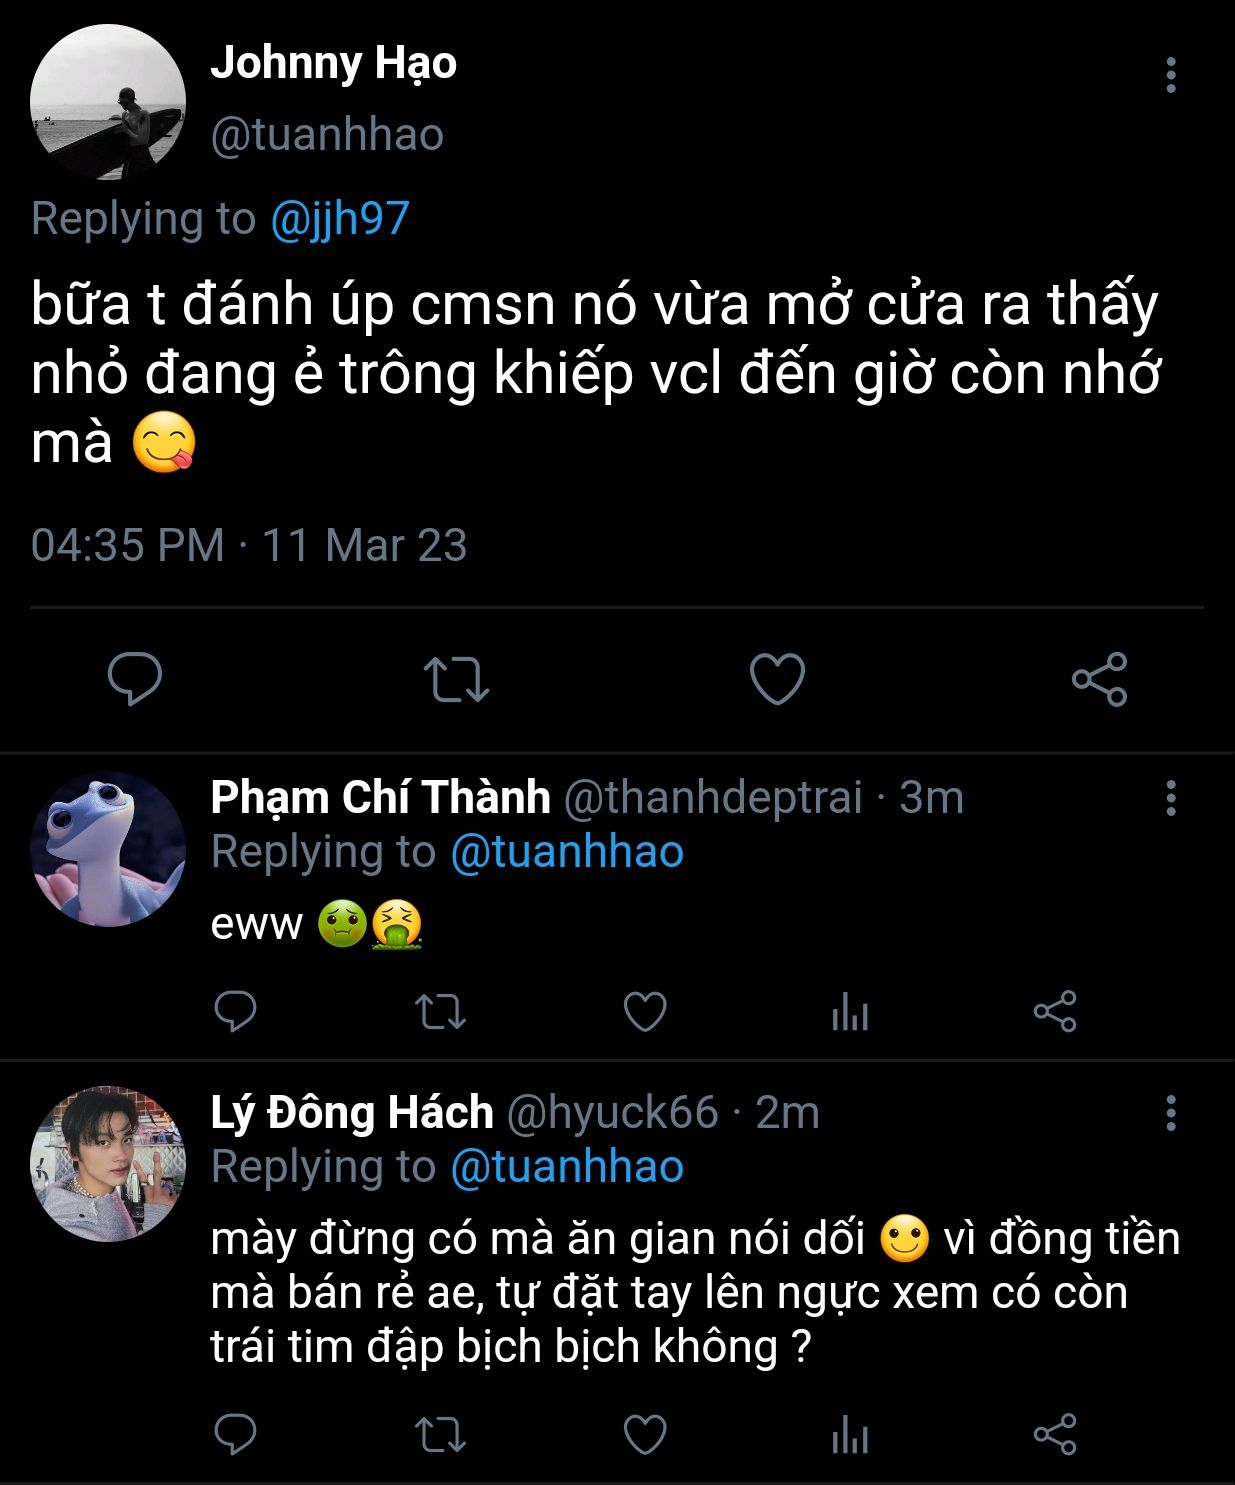Open Lý Đông Hách's profile avatar
This screenshot has width=1235, height=1485.
pyautogui.click(x=108, y=1164)
